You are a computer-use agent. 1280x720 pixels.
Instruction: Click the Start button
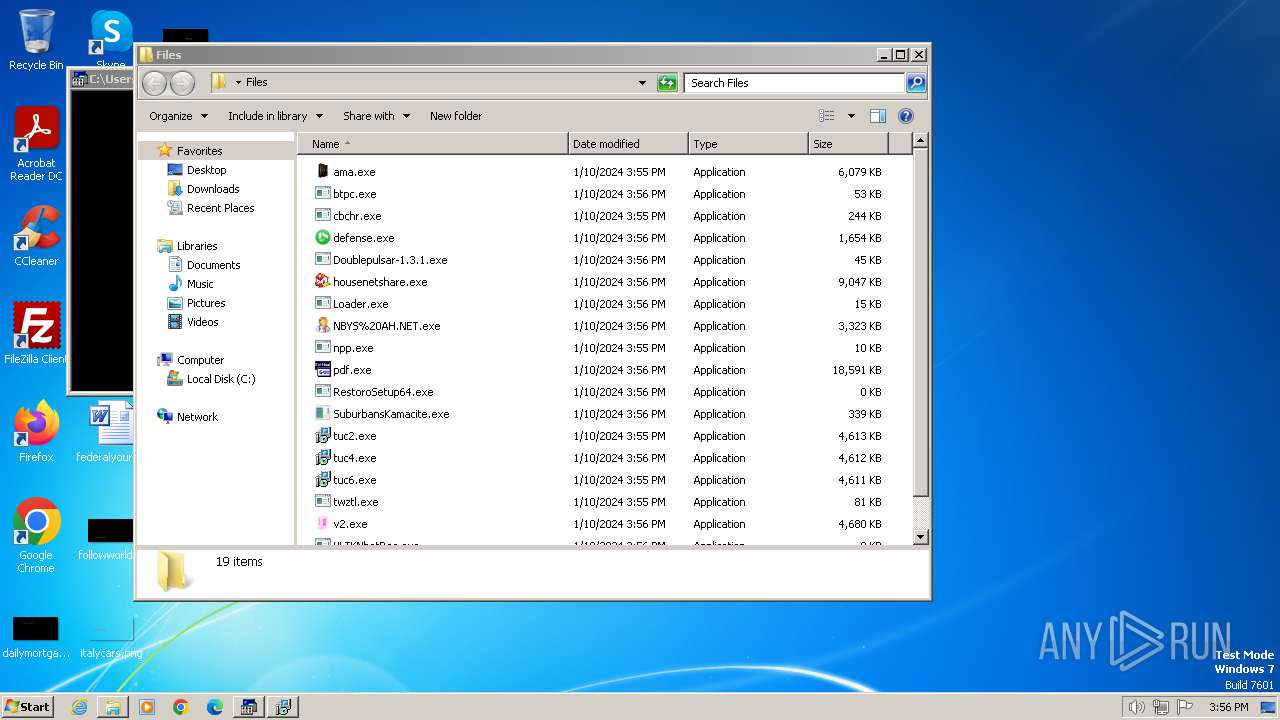point(28,707)
